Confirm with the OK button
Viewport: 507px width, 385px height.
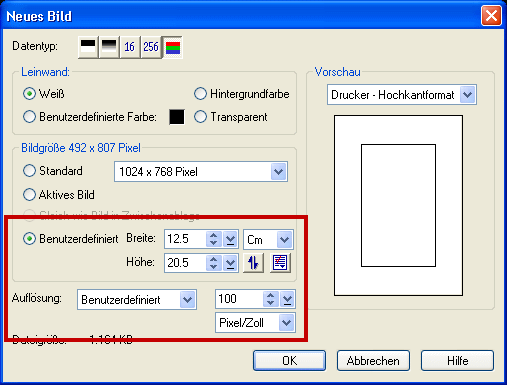click(x=289, y=360)
